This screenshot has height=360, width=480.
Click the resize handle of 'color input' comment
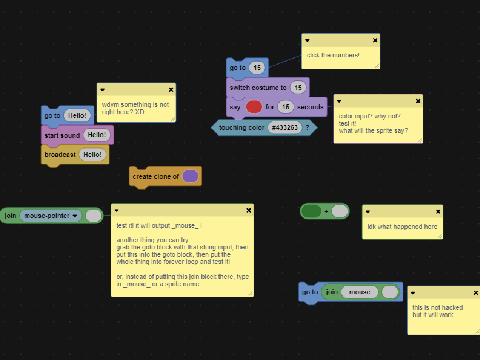pyautogui.click(x=420, y=140)
